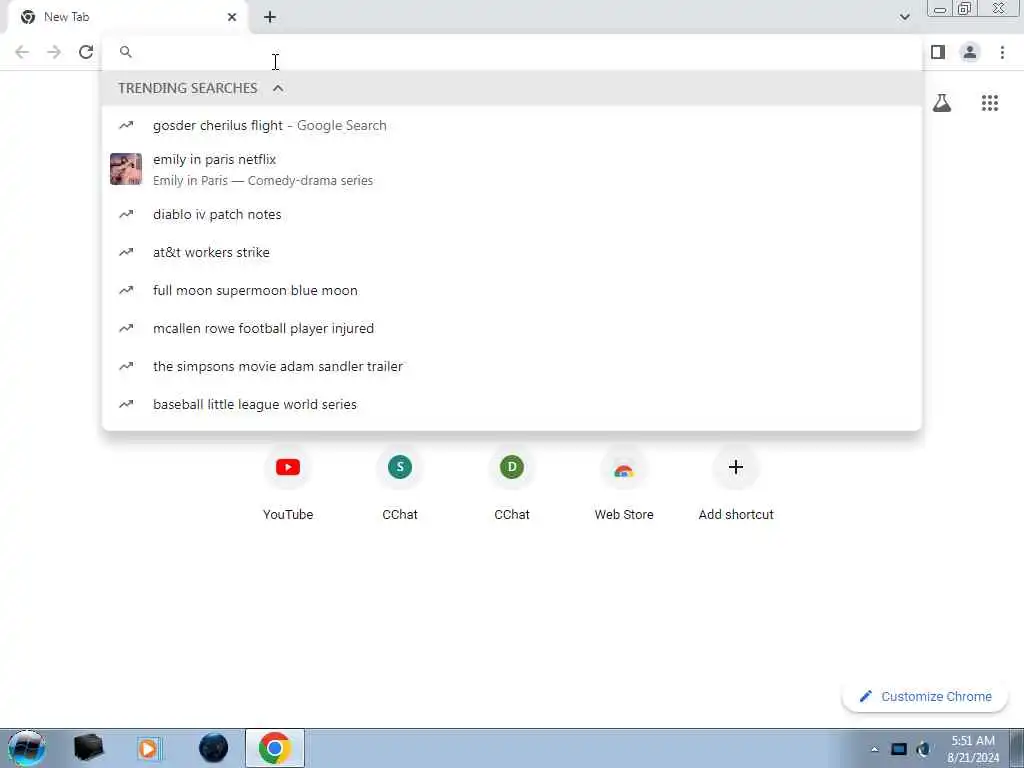Click the Chrome taskbar icon
This screenshot has height=768, width=1024.
(274, 748)
